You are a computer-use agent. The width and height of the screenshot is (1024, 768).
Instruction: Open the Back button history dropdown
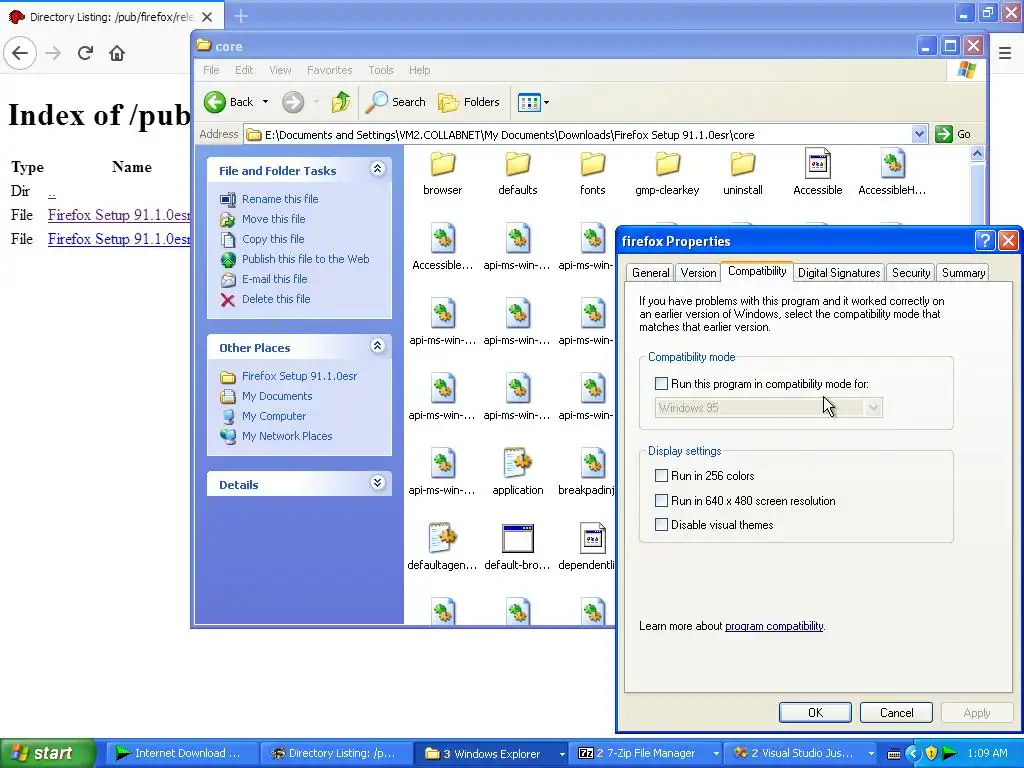click(x=265, y=102)
